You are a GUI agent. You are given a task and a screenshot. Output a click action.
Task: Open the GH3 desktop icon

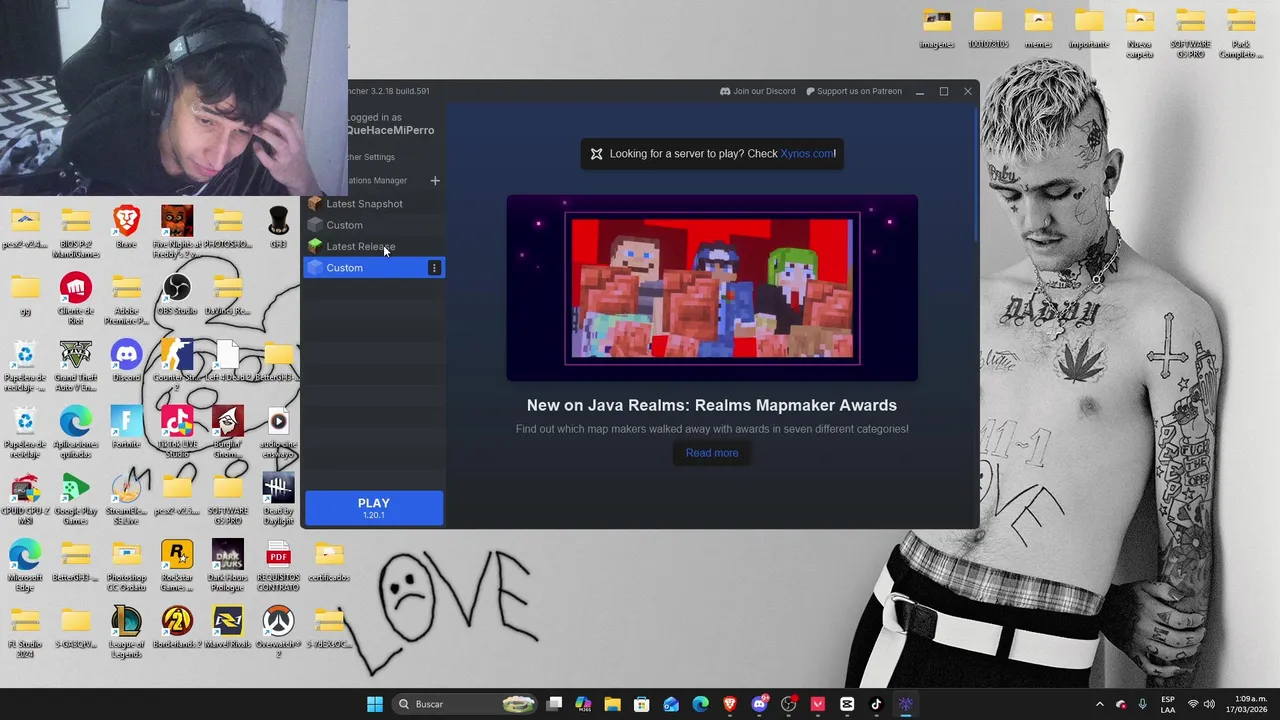tap(278, 227)
